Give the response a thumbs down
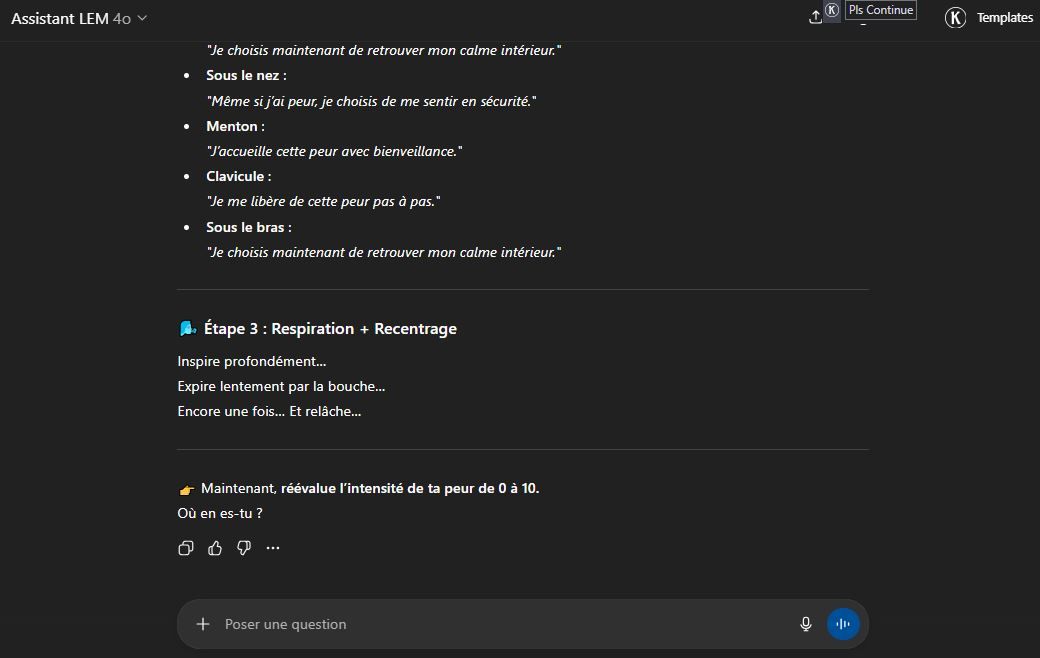The width and height of the screenshot is (1040, 658). pos(244,548)
